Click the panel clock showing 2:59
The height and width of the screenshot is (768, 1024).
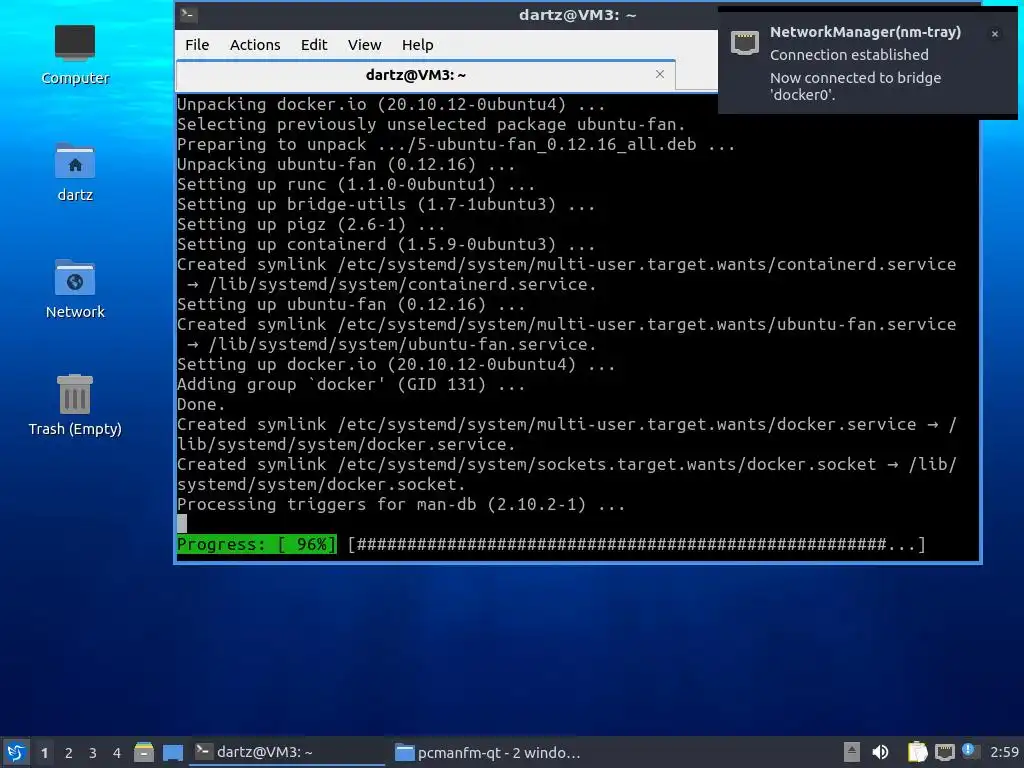click(x=1004, y=752)
